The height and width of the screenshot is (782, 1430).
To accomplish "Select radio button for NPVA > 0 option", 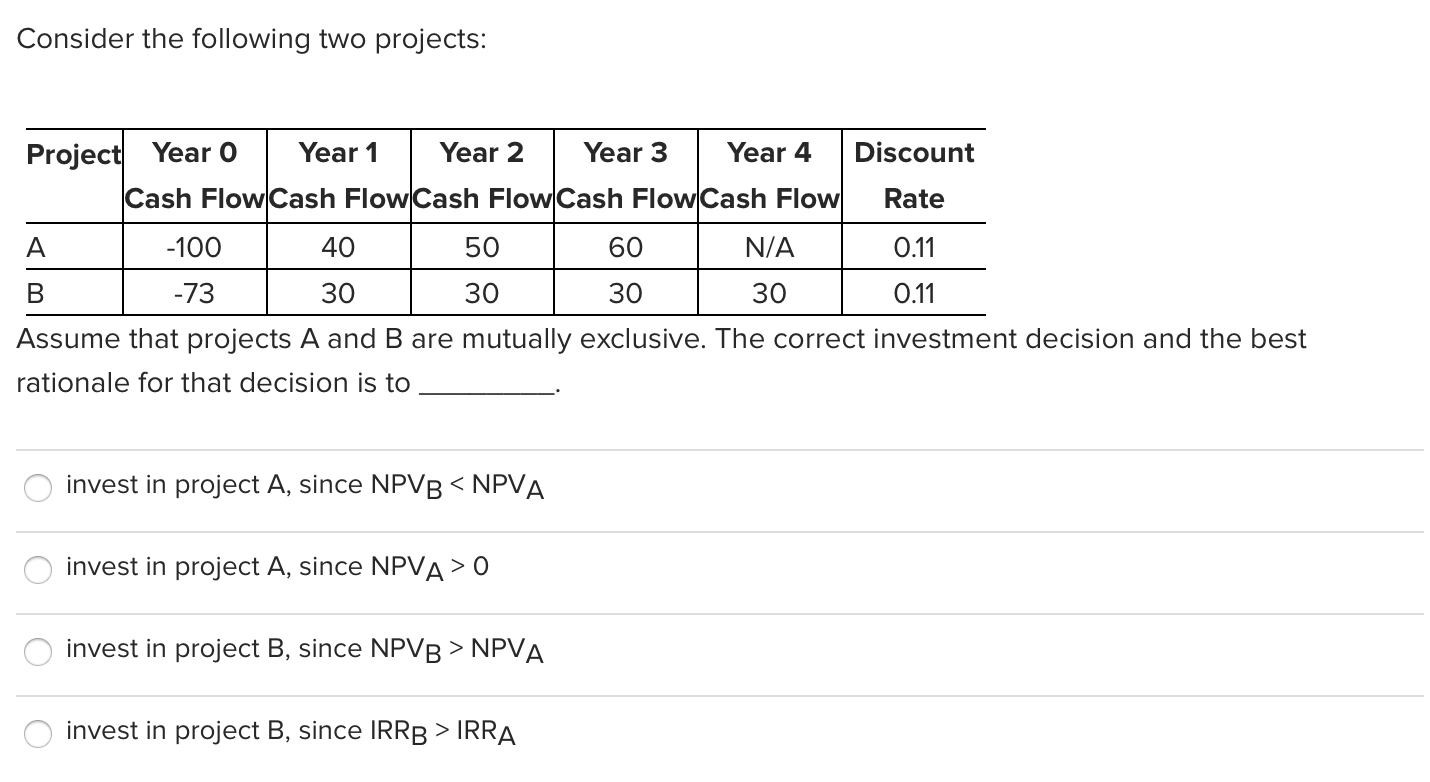I will 37,570.
